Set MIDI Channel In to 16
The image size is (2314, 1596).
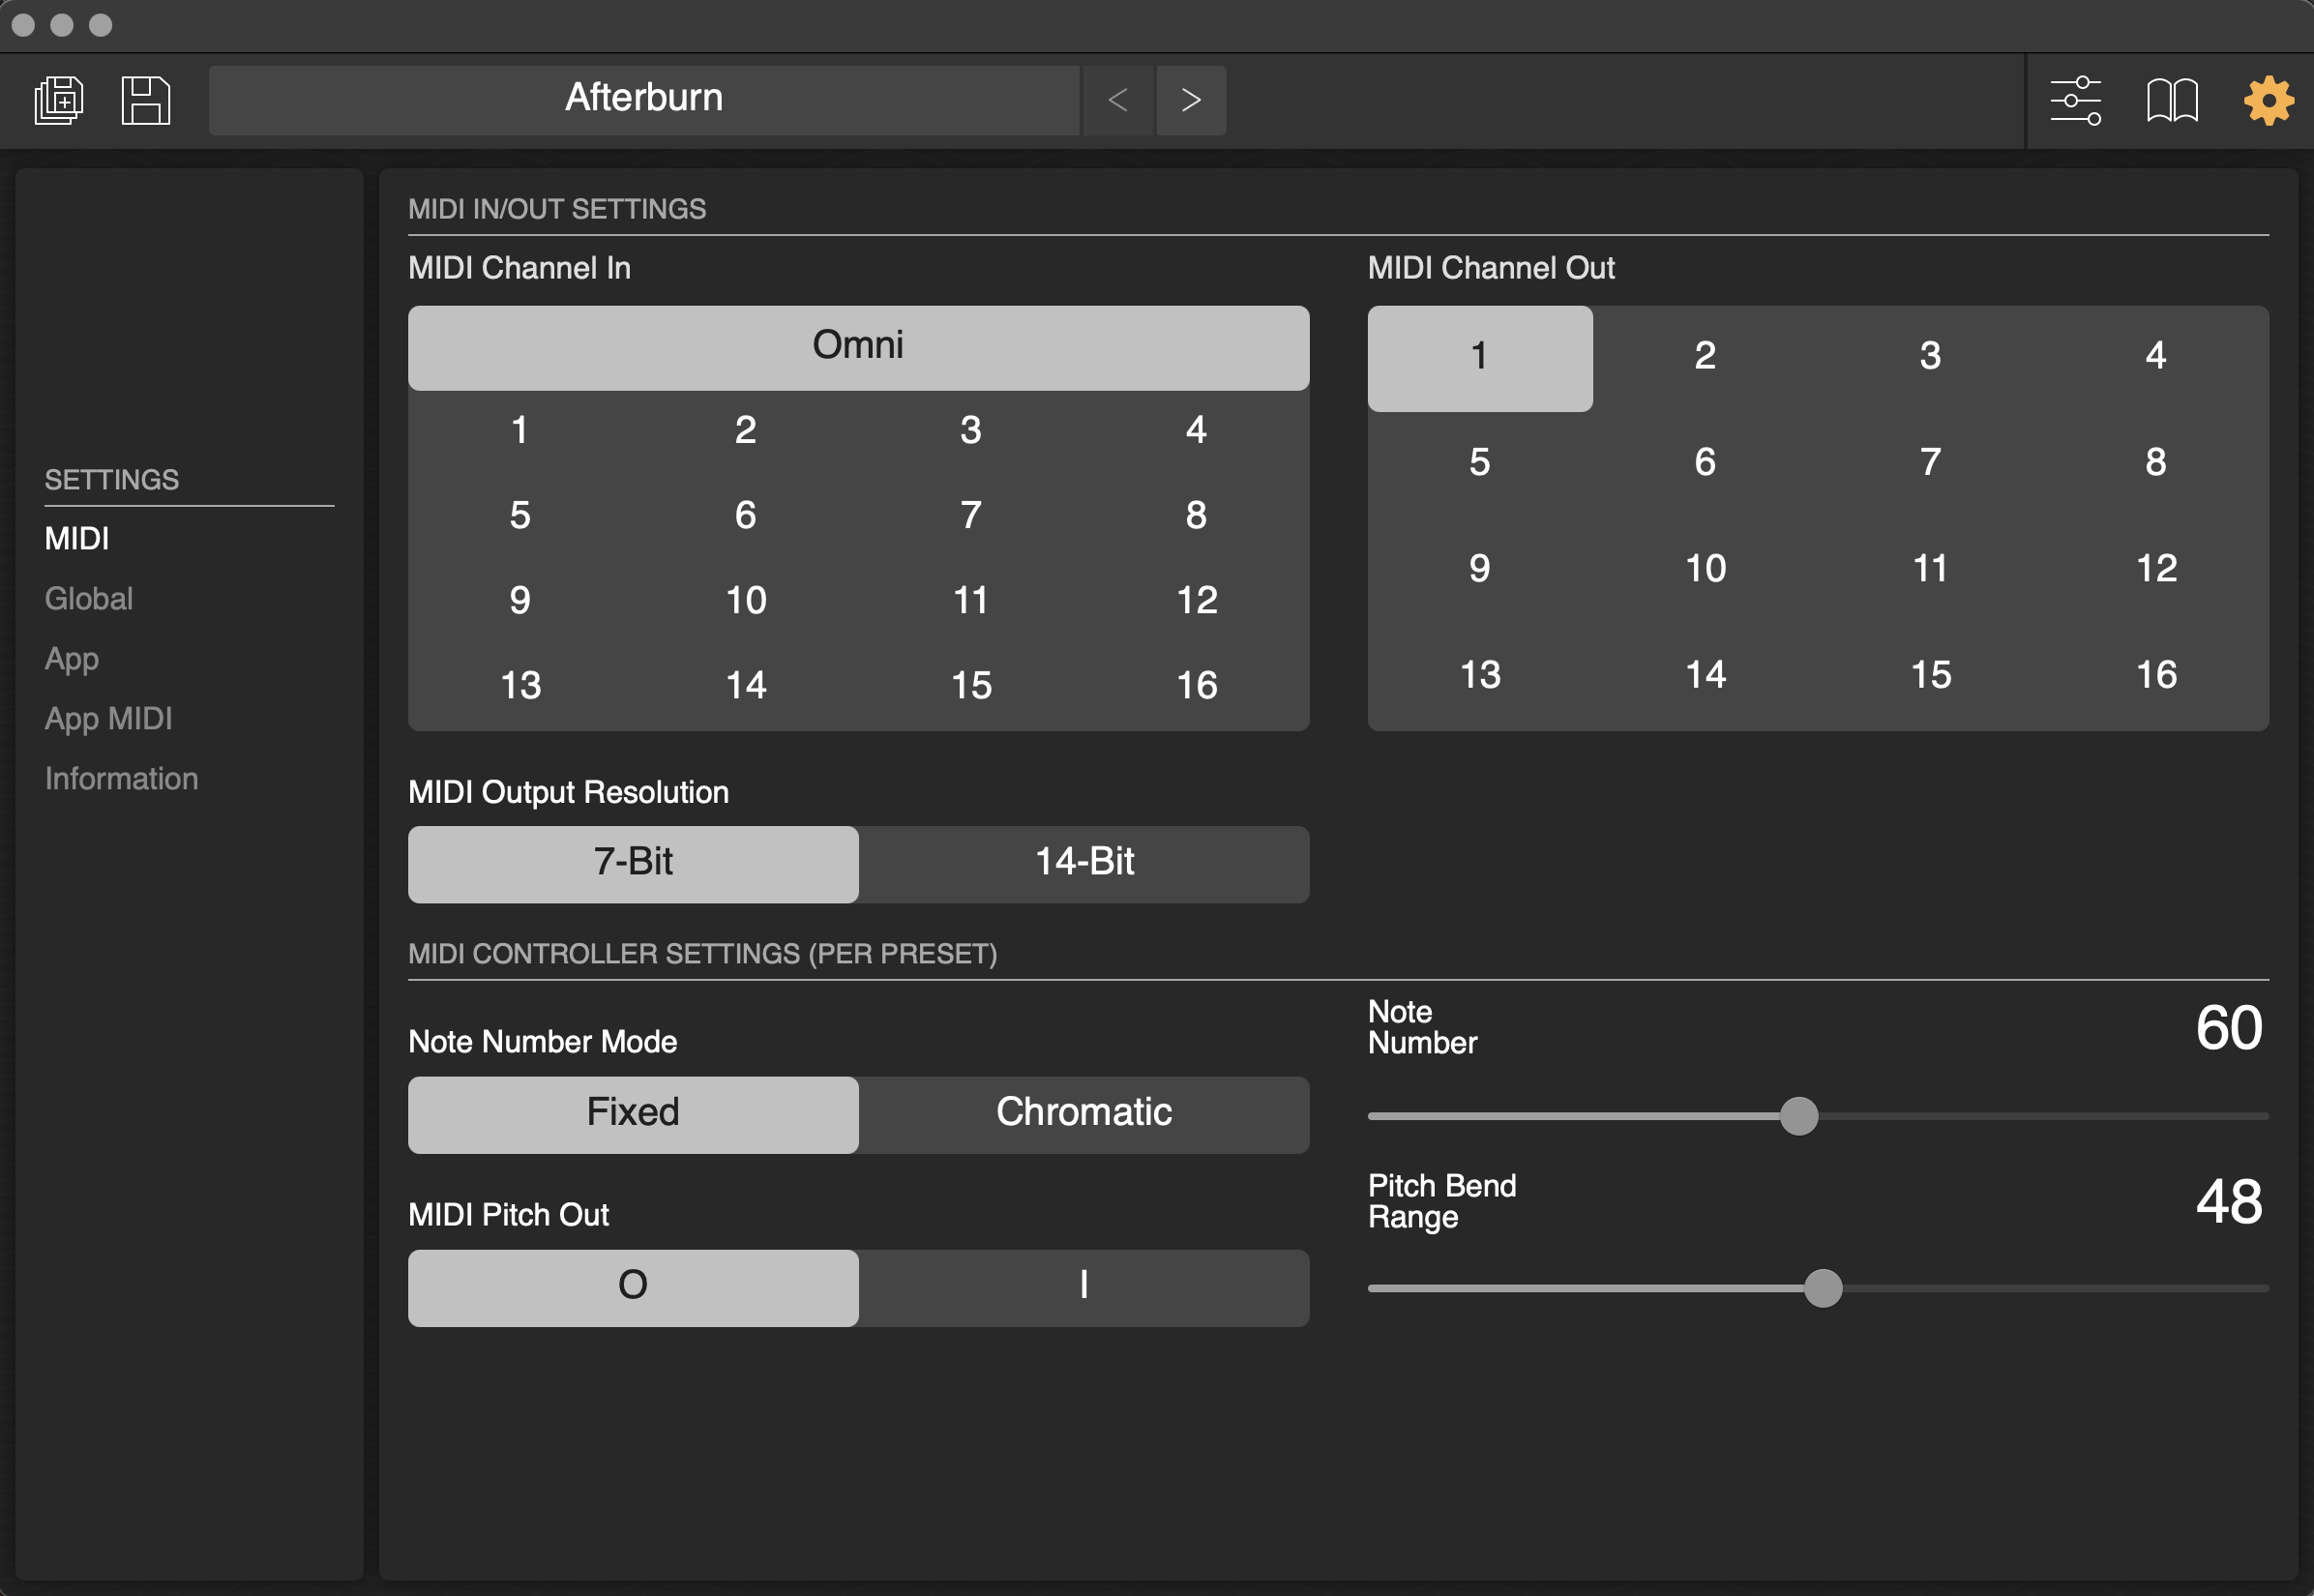point(1196,685)
